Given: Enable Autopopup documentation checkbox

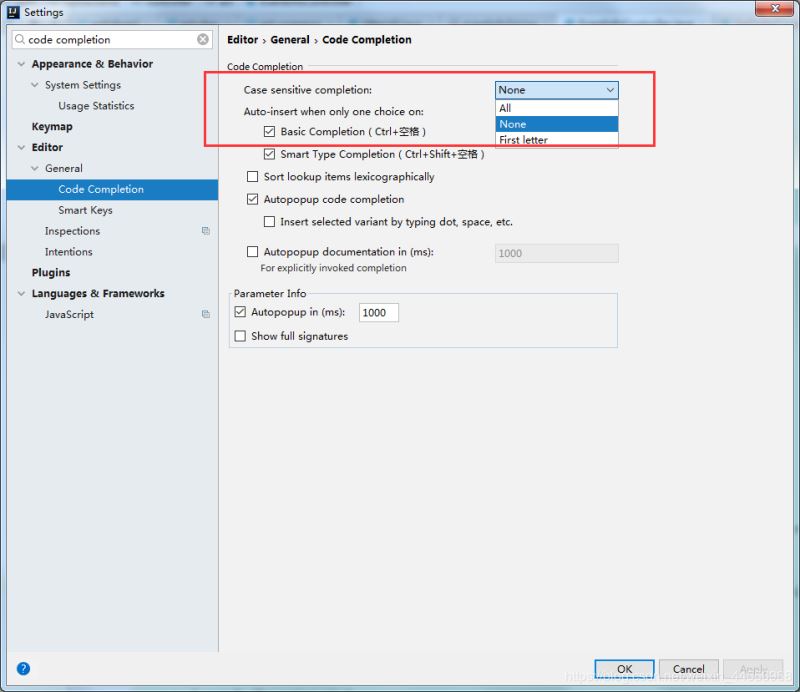Looking at the screenshot, I should 253,252.
